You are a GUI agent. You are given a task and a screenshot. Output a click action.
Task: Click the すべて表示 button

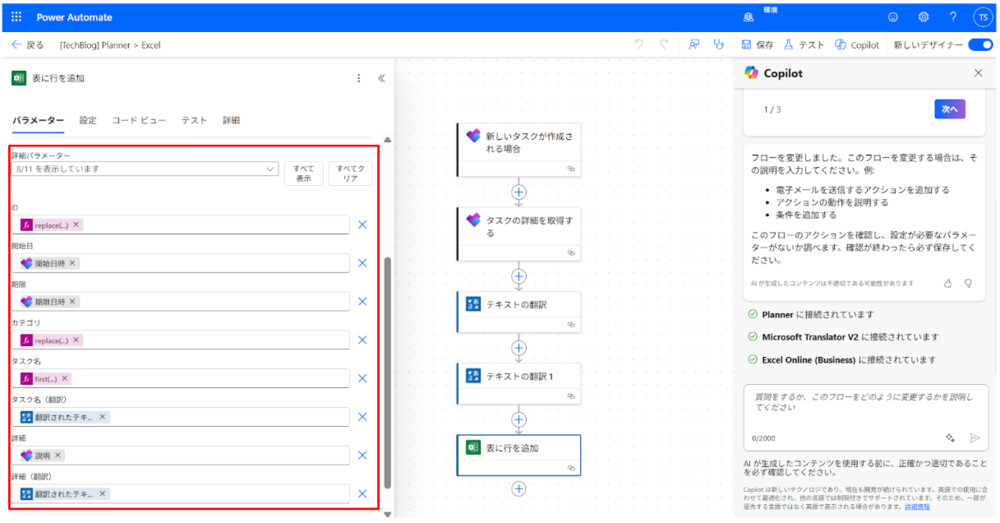tap(303, 174)
